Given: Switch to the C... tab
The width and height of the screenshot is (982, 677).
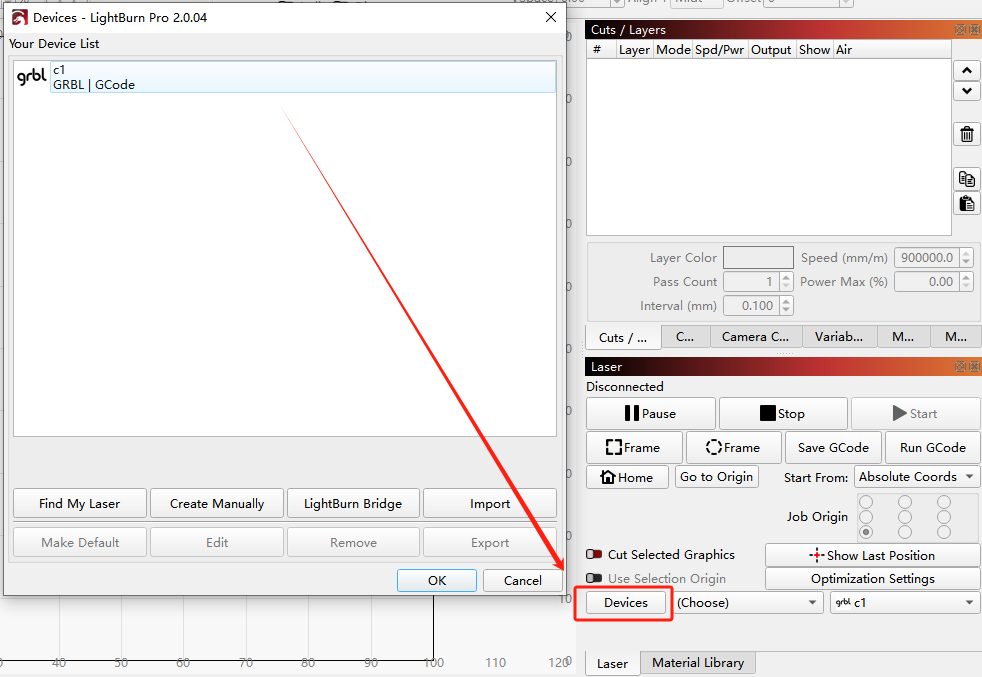Looking at the screenshot, I should tap(685, 337).
